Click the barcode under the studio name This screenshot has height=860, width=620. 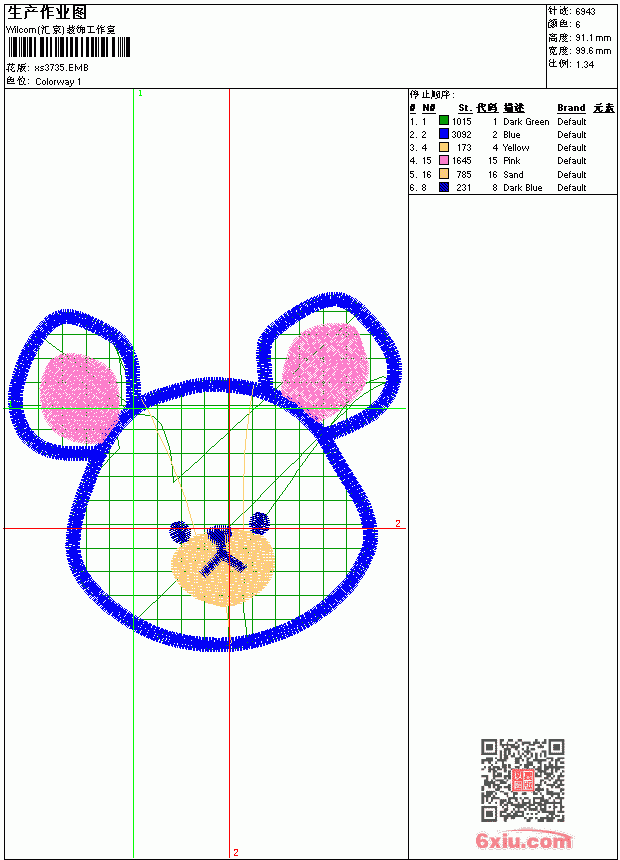click(69, 47)
